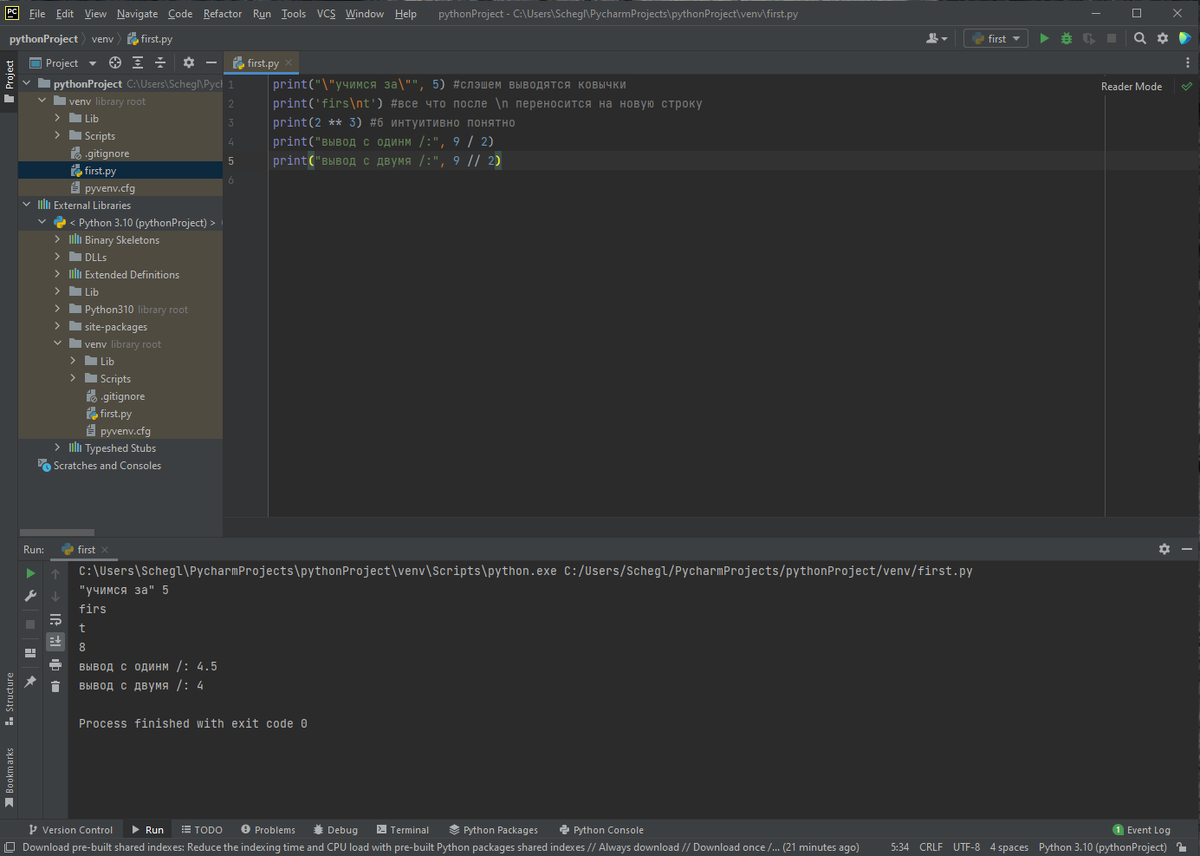The image size is (1200, 856).
Task: Click CRLF line separator in status bar
Action: coord(930,847)
